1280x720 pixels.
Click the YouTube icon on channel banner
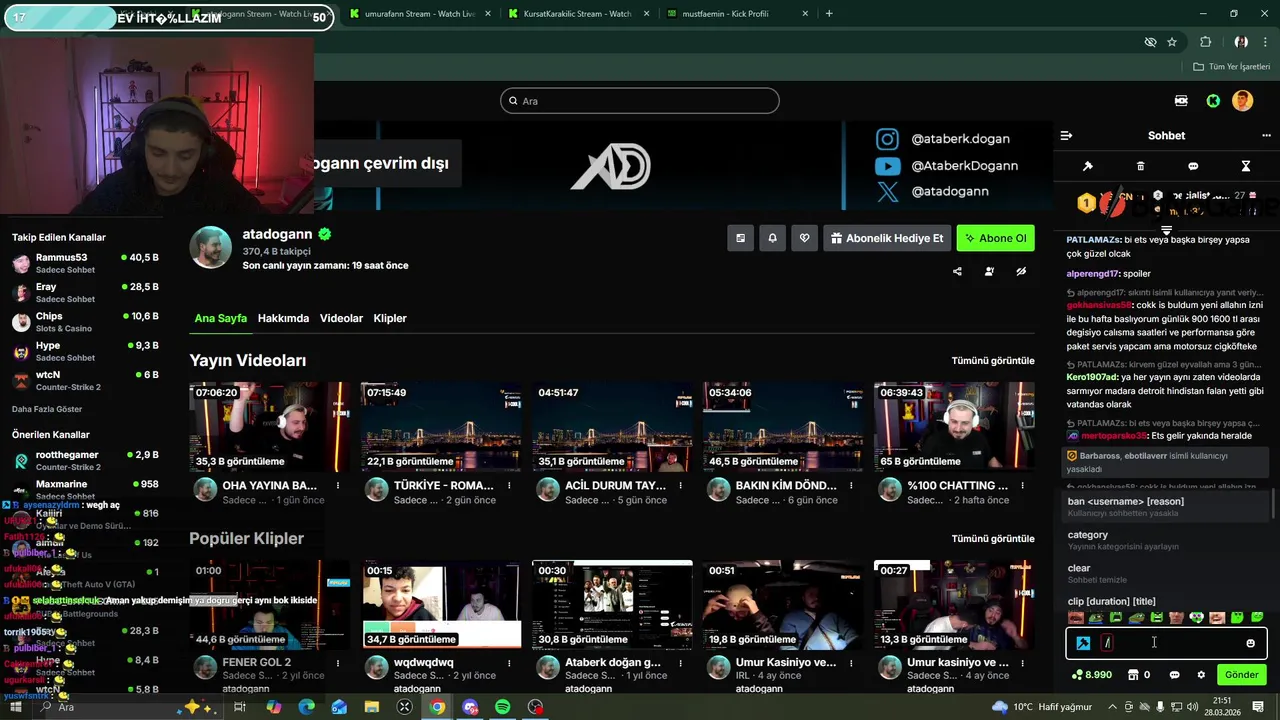point(887,166)
